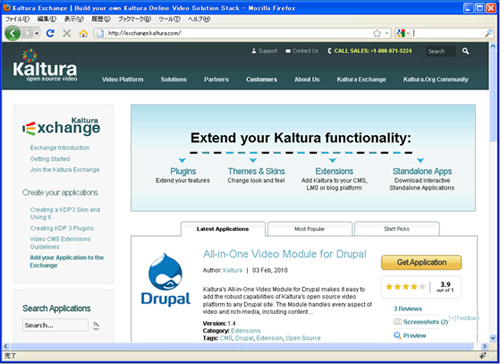
Task: Click the Search Applications magnifier button
Action: pyautogui.click(x=96, y=325)
